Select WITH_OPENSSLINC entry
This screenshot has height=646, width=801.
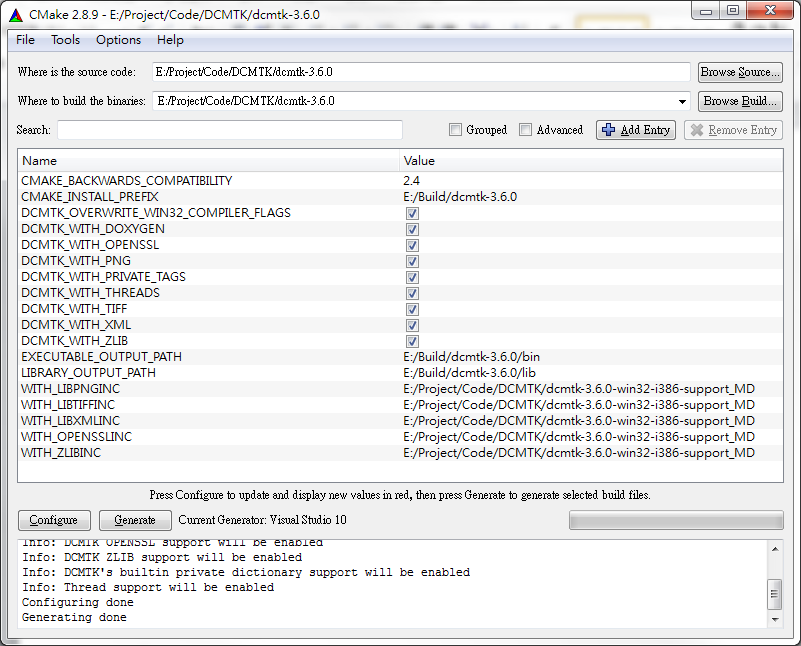pos(77,437)
